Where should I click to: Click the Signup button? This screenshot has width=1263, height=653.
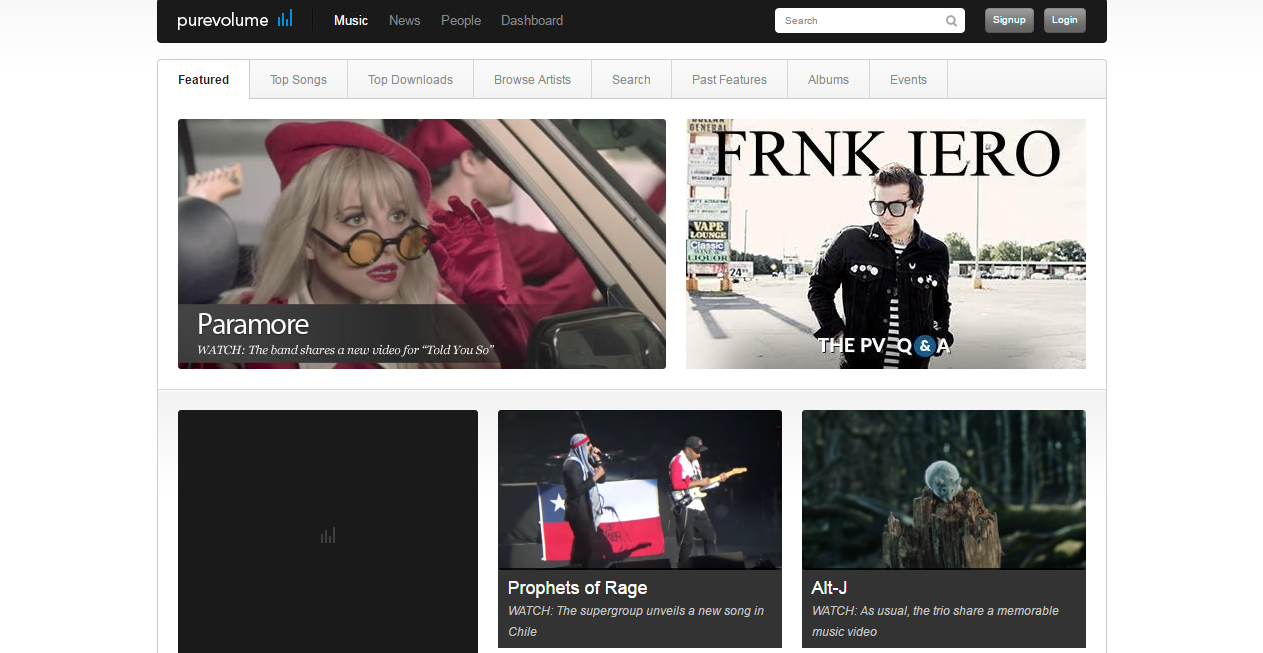(x=1009, y=21)
